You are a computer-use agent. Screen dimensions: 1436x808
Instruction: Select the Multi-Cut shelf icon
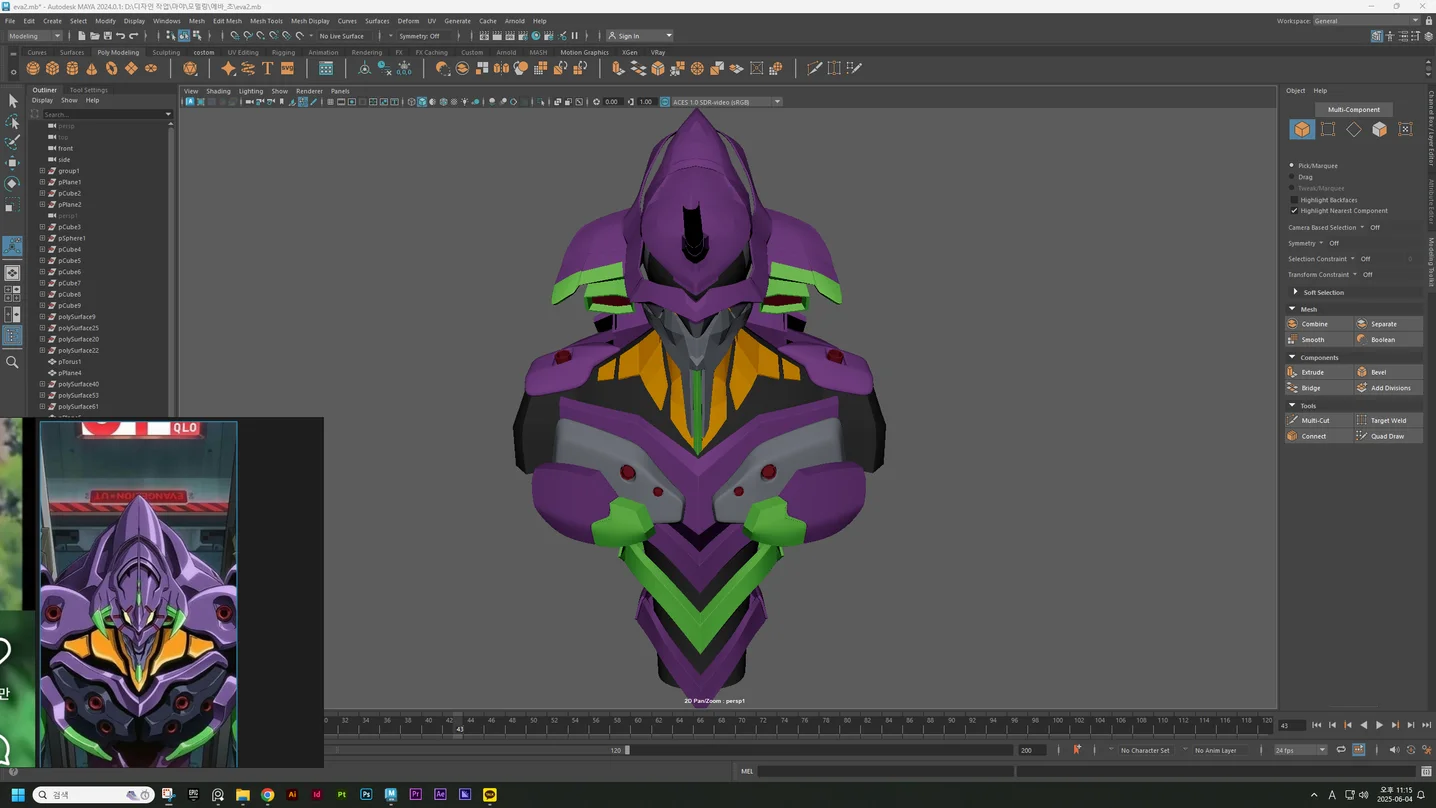pyautogui.click(x=815, y=68)
